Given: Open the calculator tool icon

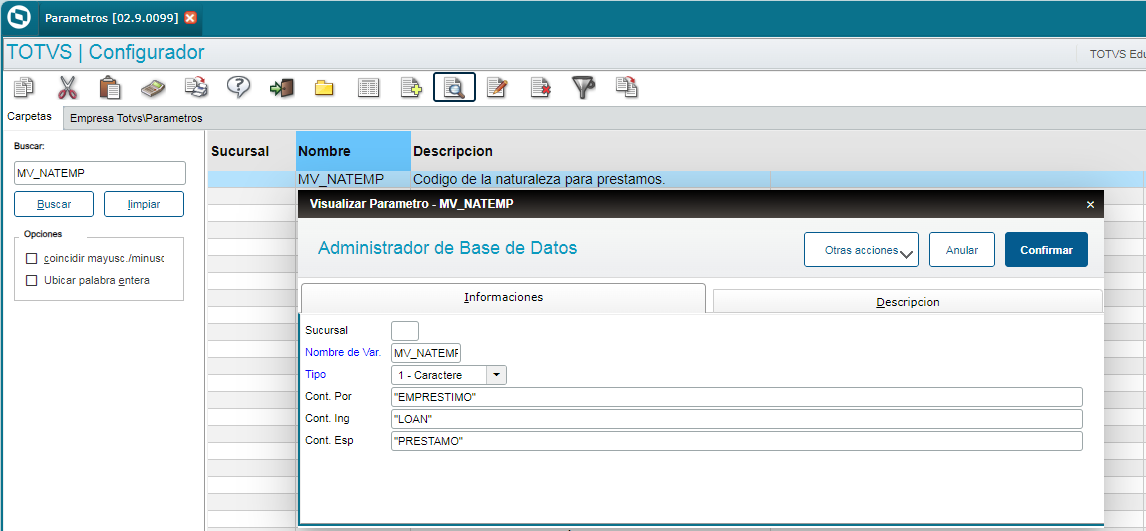Looking at the screenshot, I should coord(153,88).
